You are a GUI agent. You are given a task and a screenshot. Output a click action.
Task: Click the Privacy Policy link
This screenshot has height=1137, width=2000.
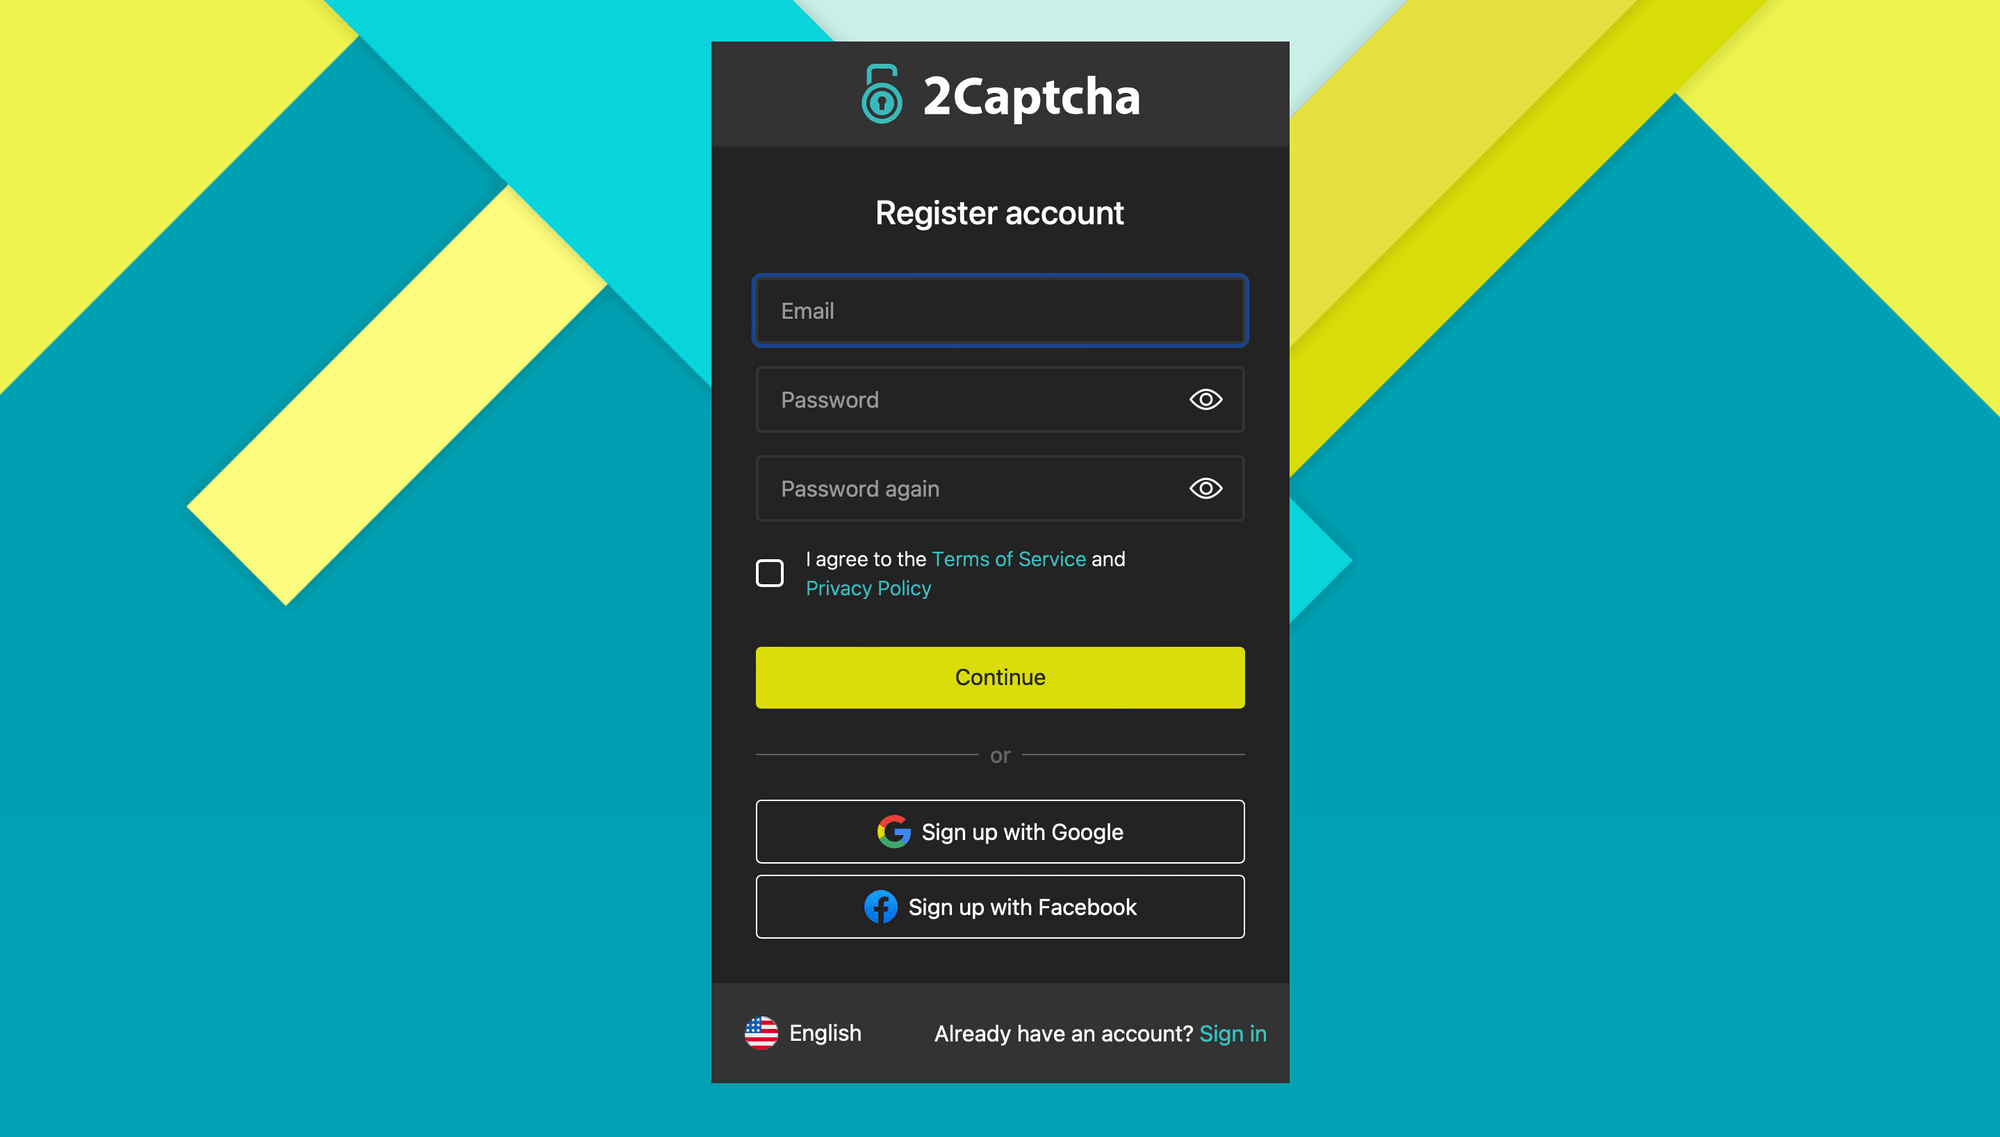(x=868, y=586)
